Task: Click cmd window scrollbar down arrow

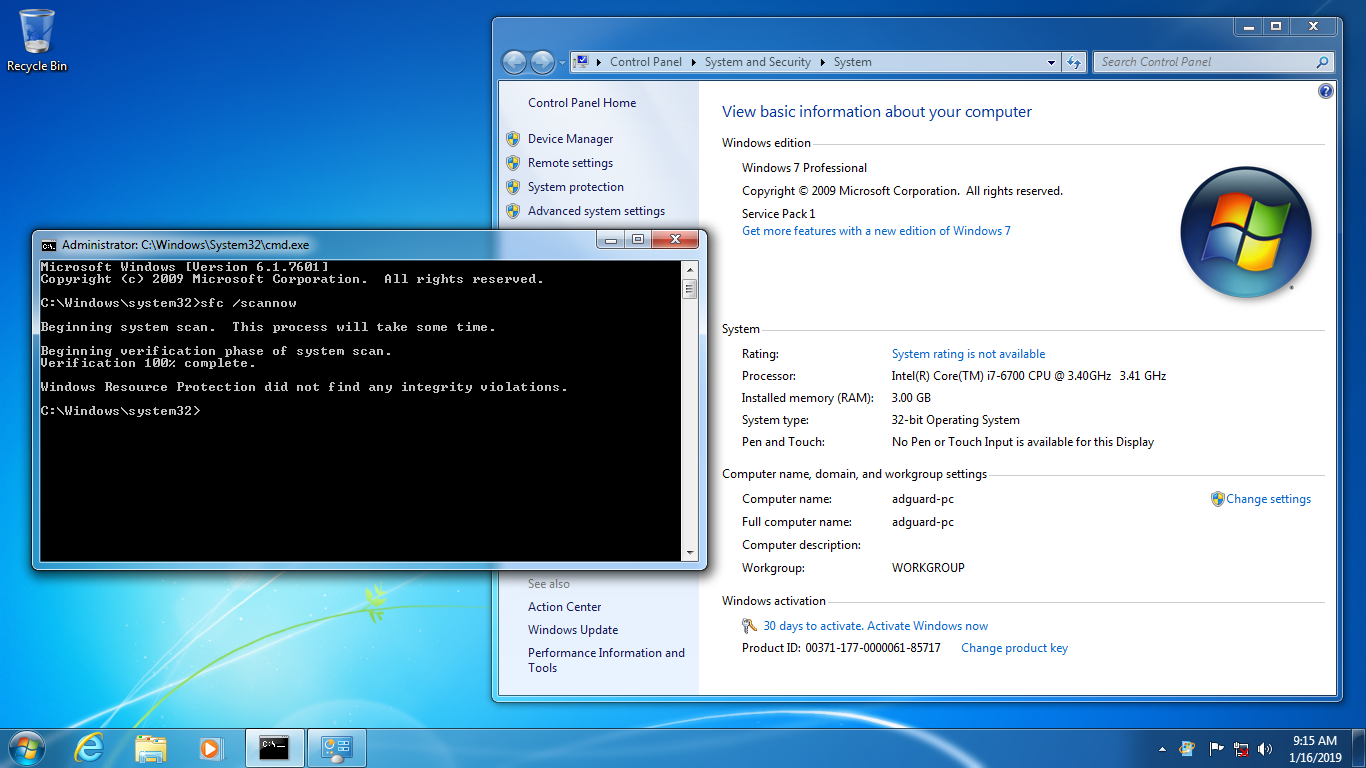Action: [689, 553]
